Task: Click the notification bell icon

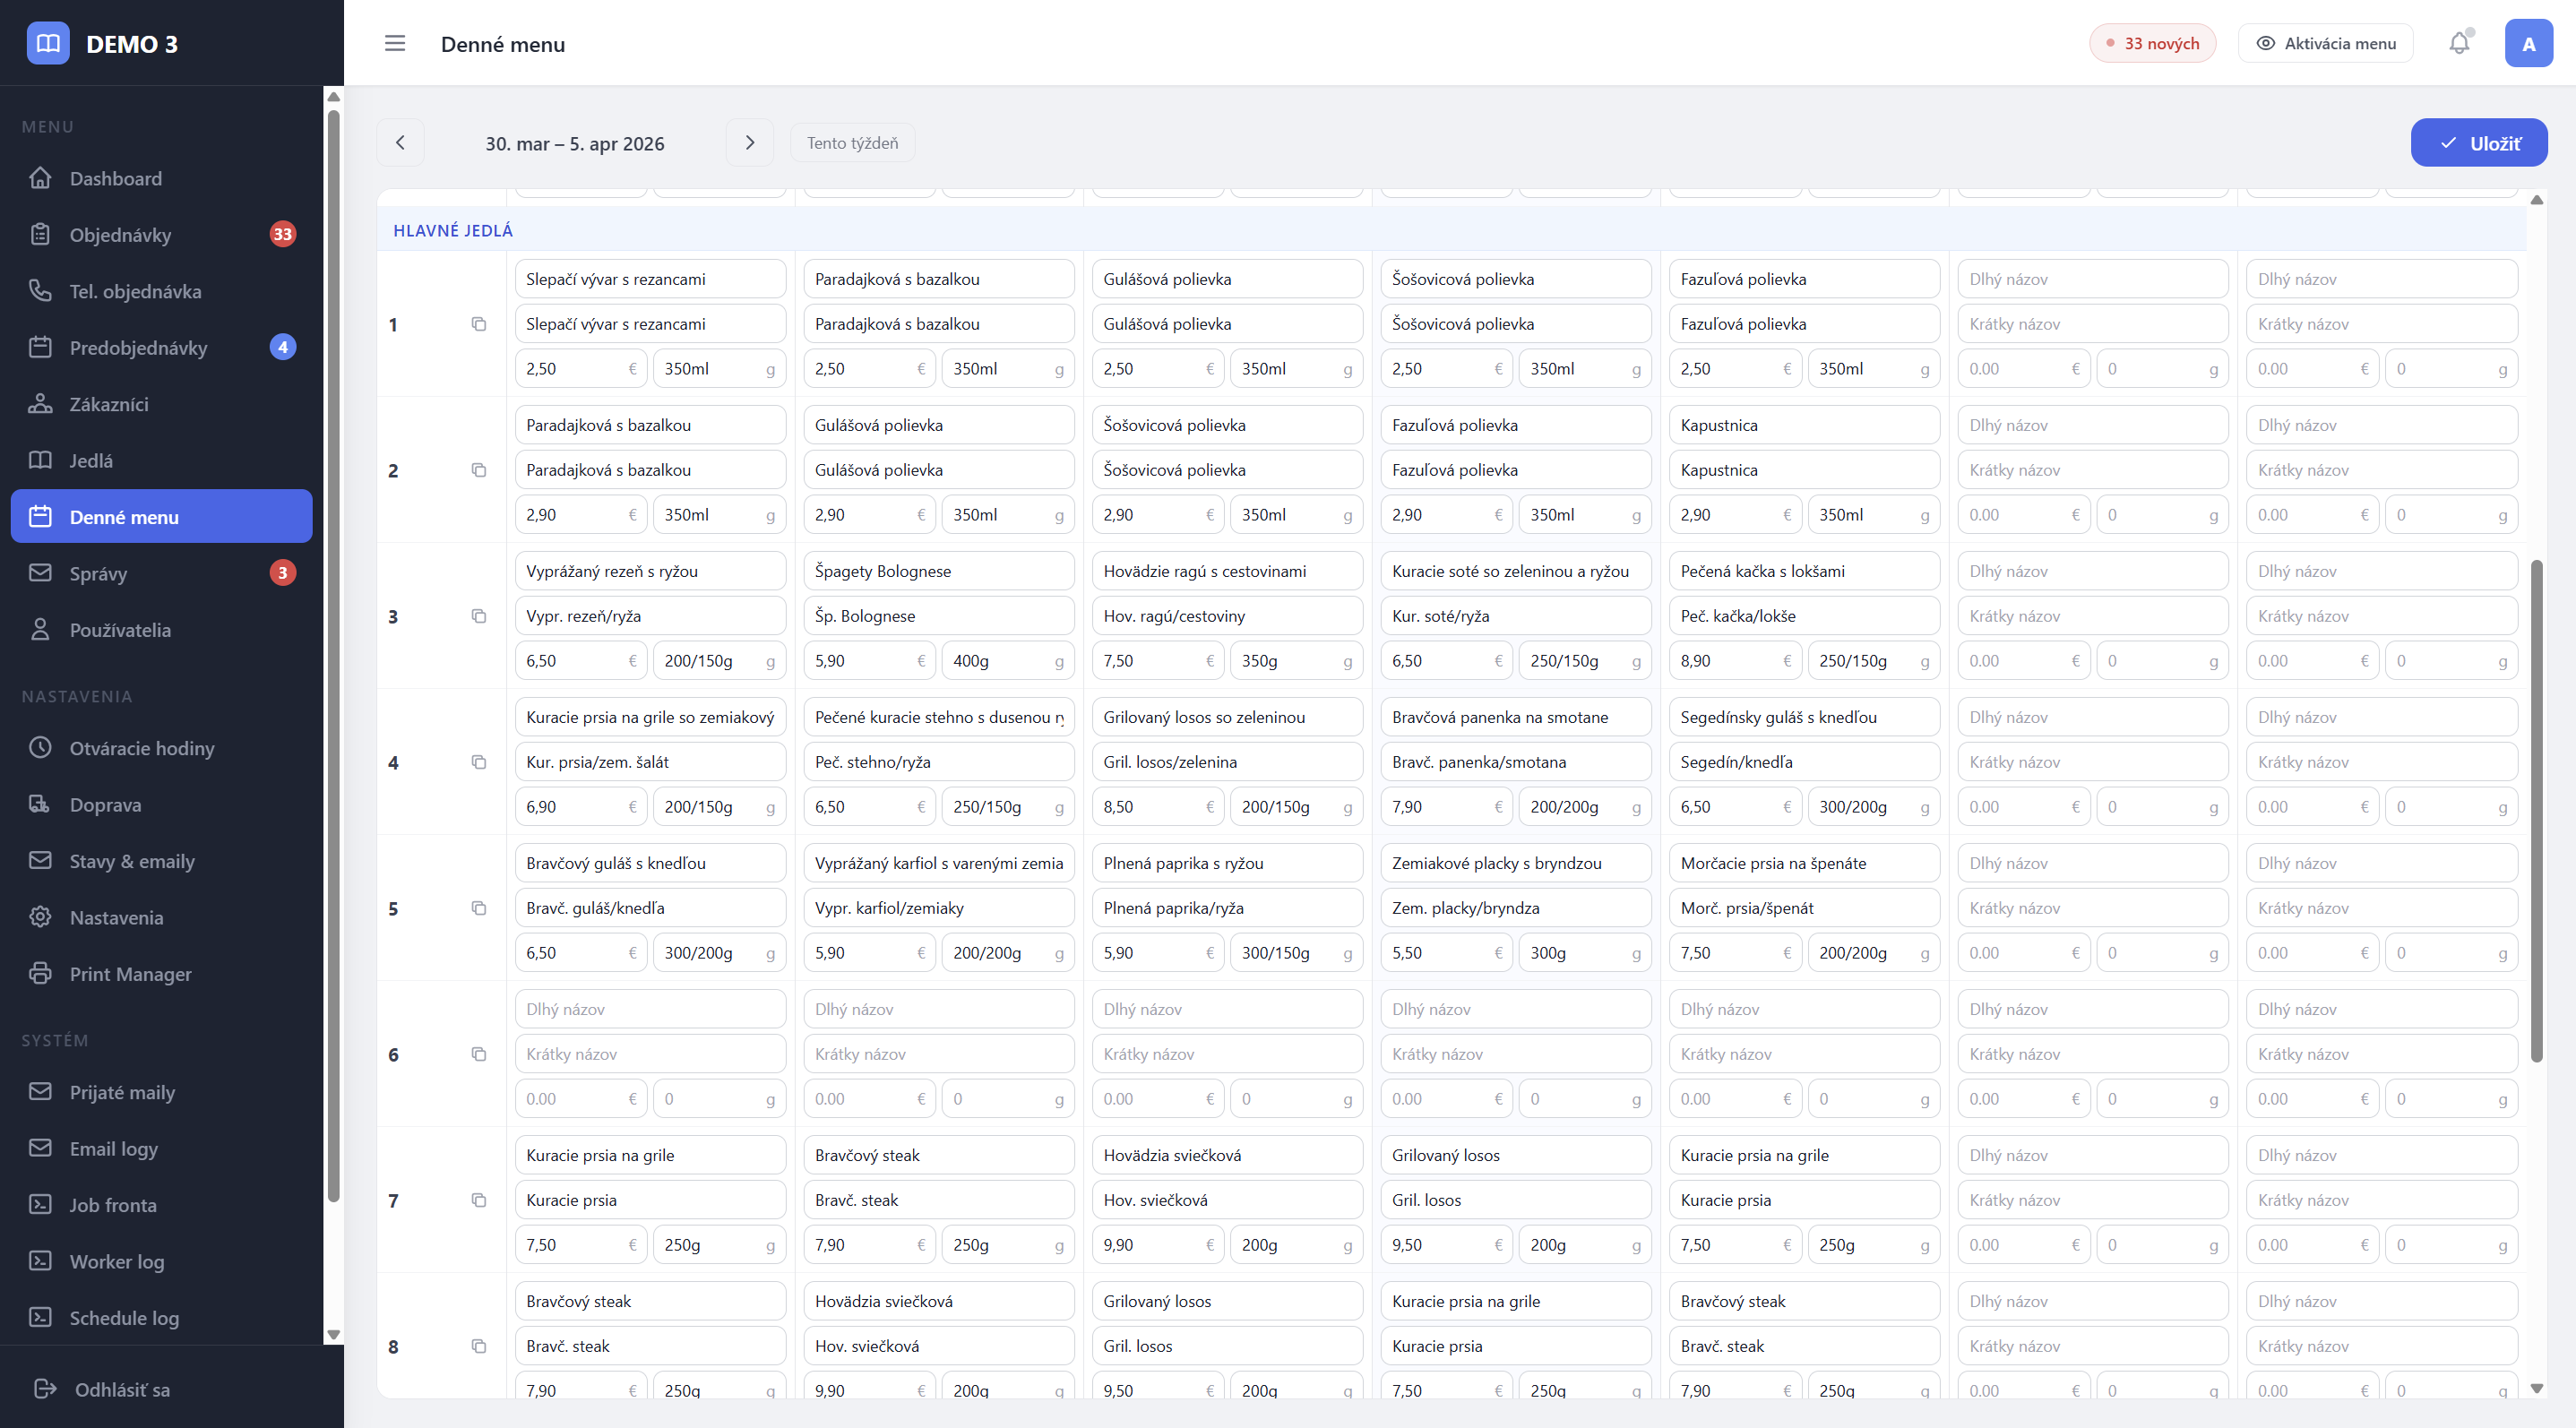Action: point(2458,43)
